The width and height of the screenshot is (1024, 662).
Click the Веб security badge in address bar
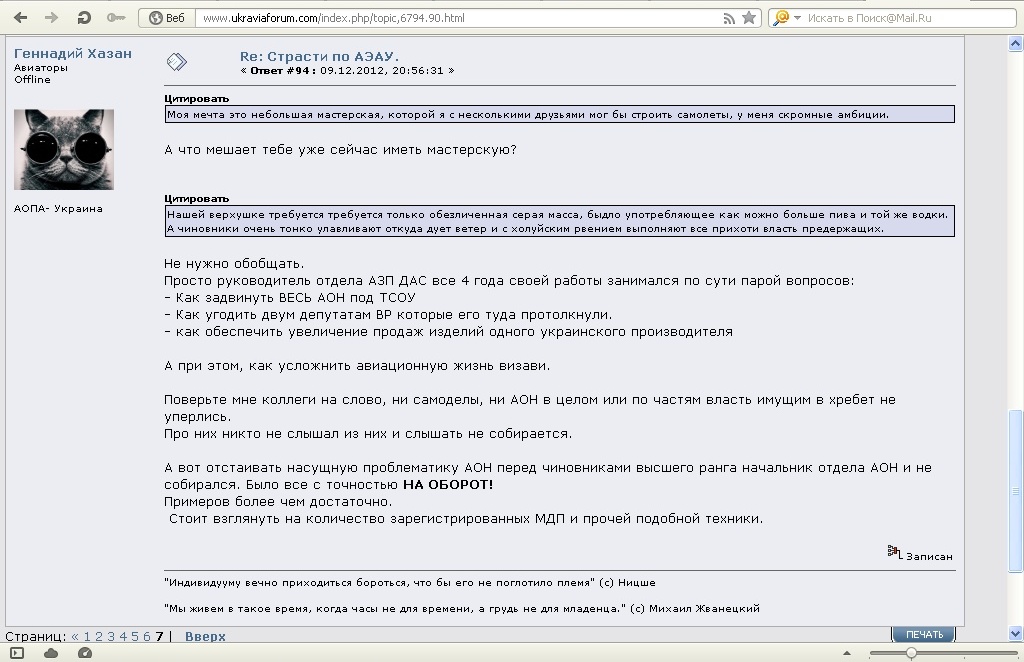coord(166,18)
